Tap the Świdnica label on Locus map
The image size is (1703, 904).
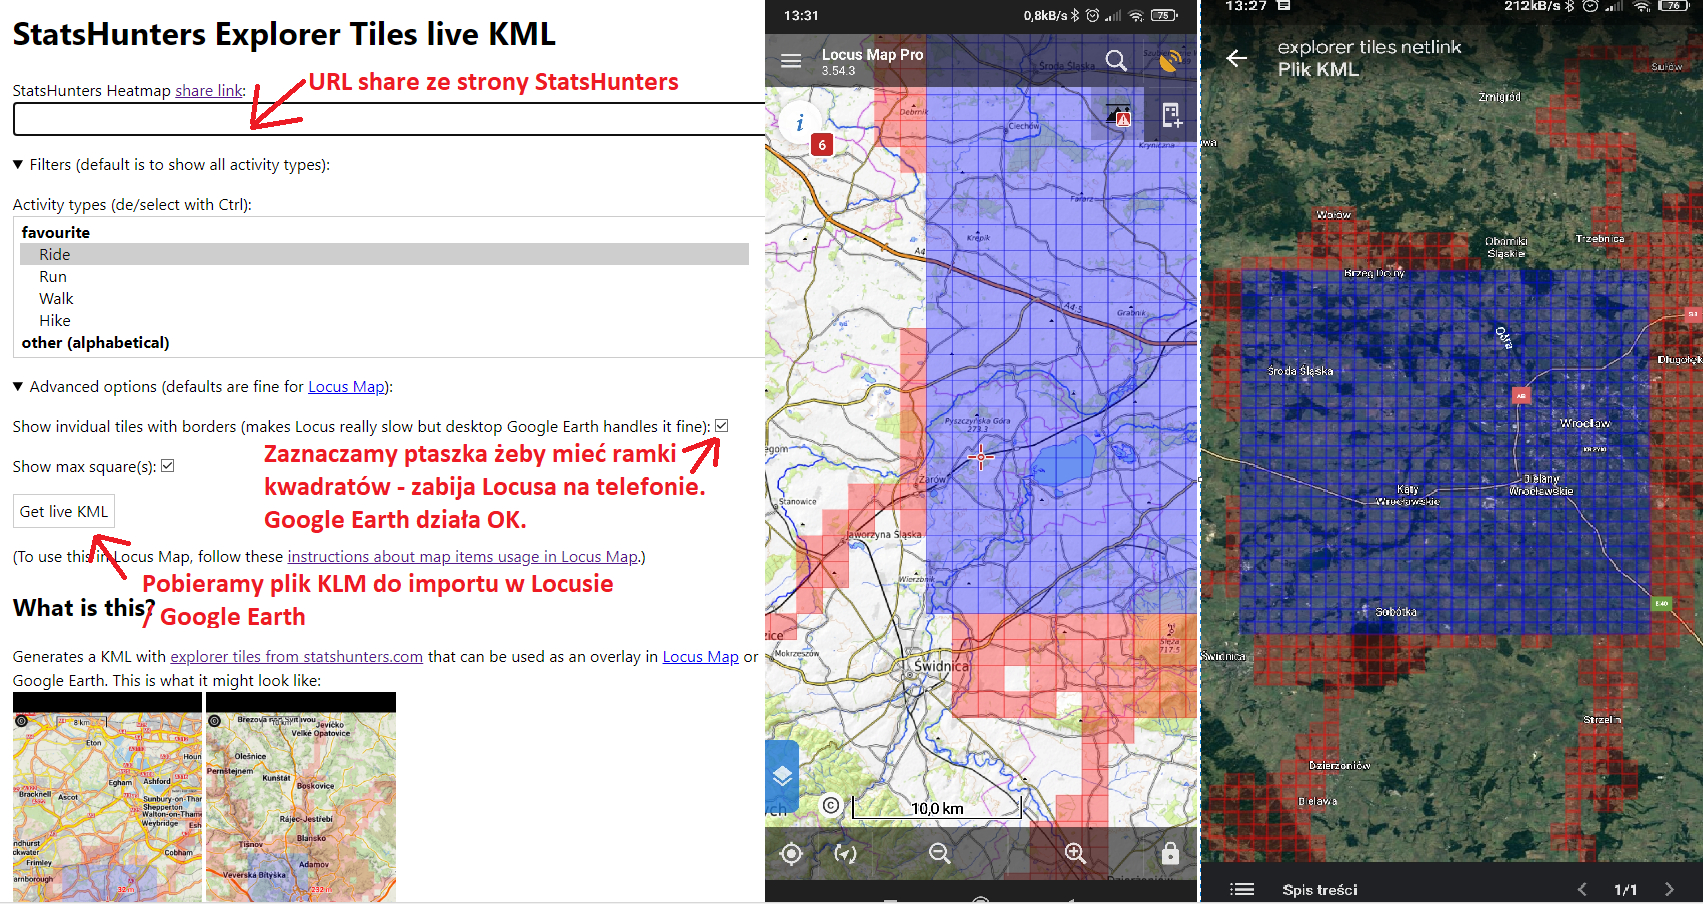(x=941, y=666)
